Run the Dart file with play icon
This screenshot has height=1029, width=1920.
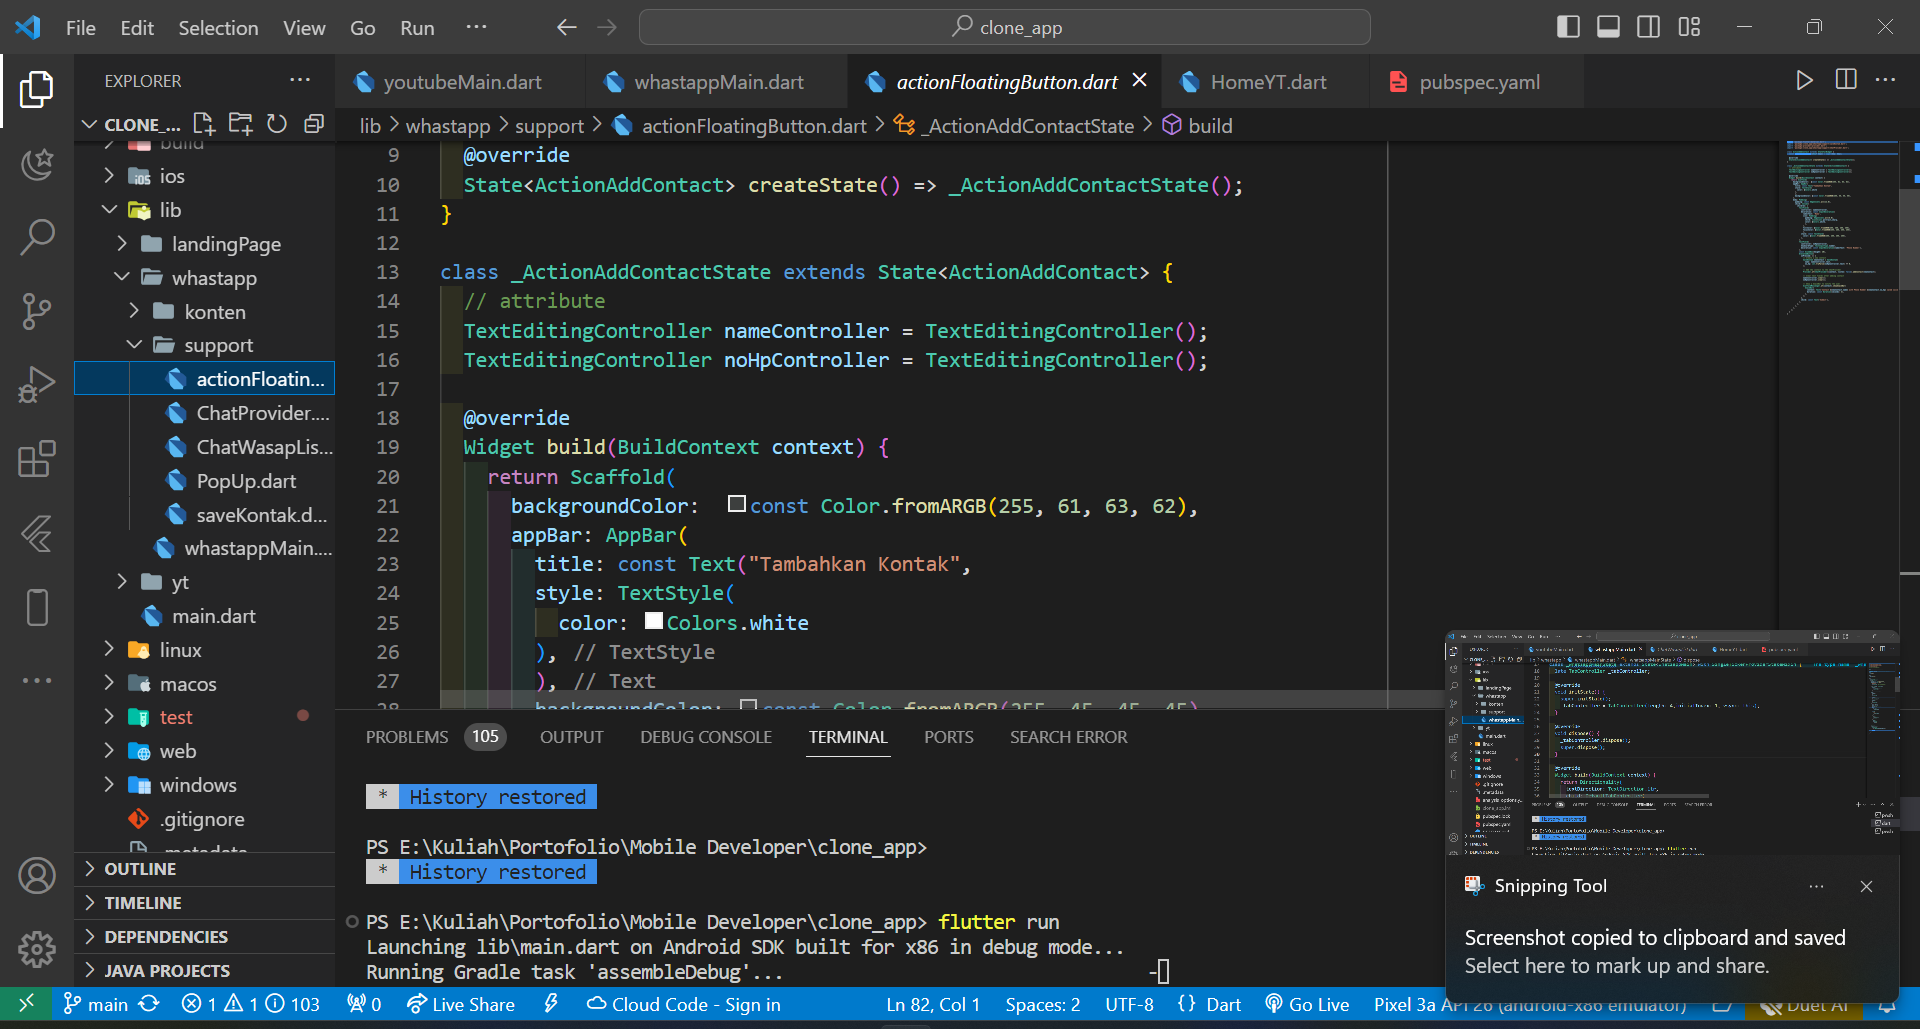(1804, 80)
